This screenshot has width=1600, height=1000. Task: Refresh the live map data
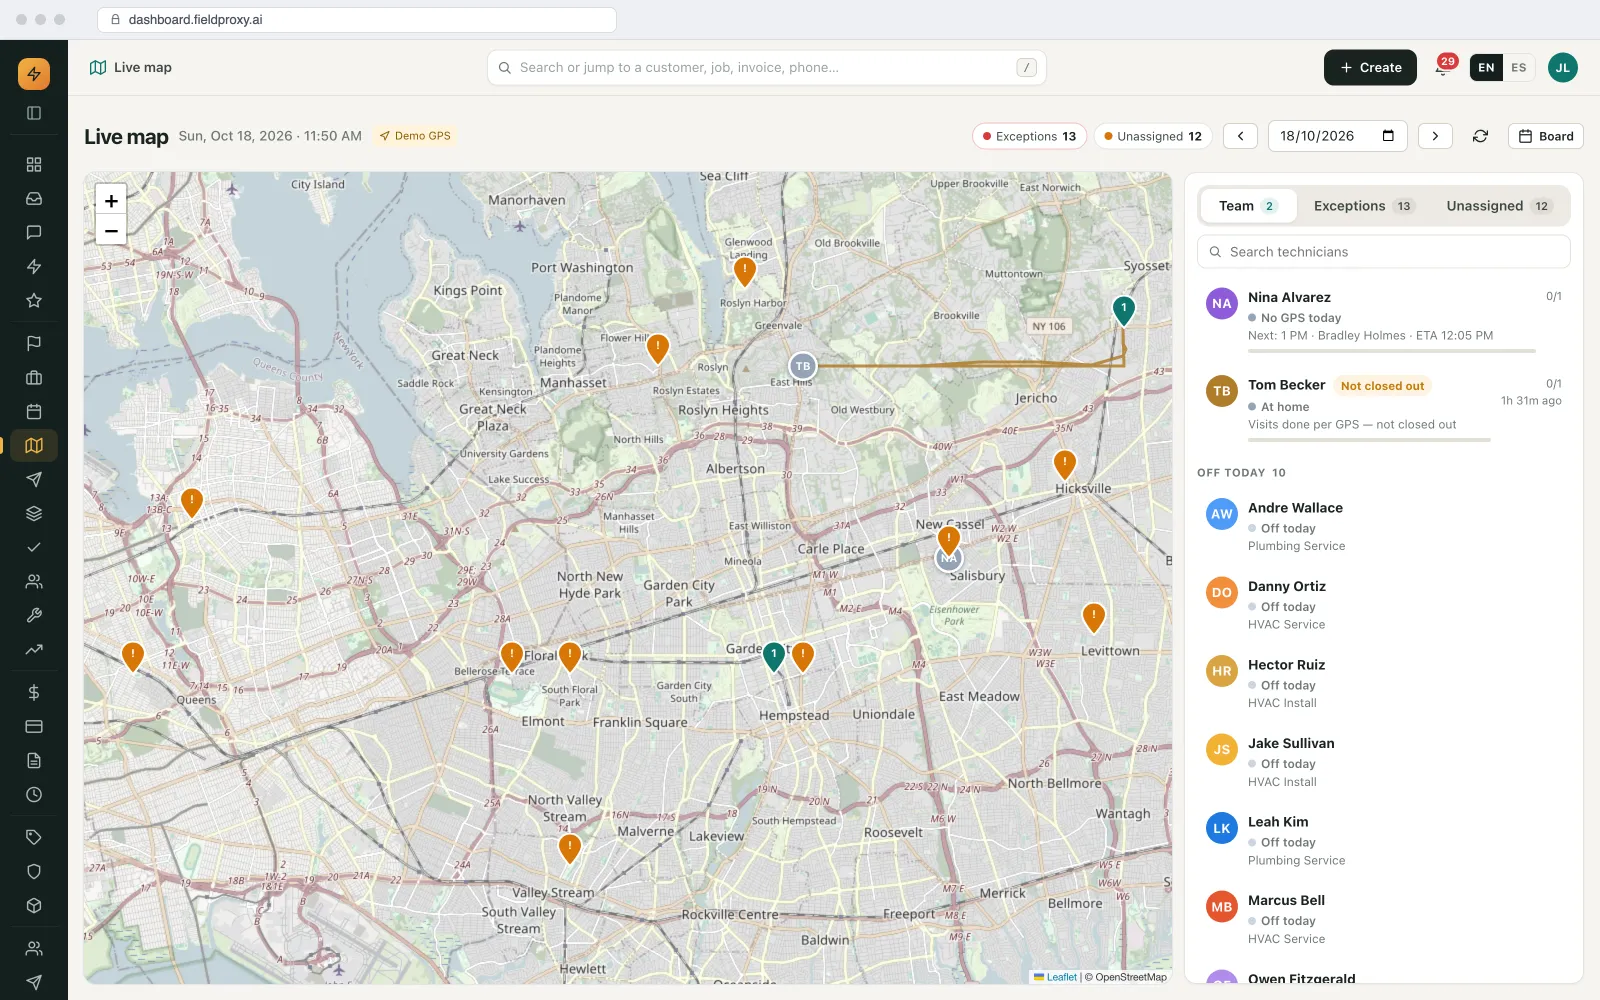(1480, 136)
